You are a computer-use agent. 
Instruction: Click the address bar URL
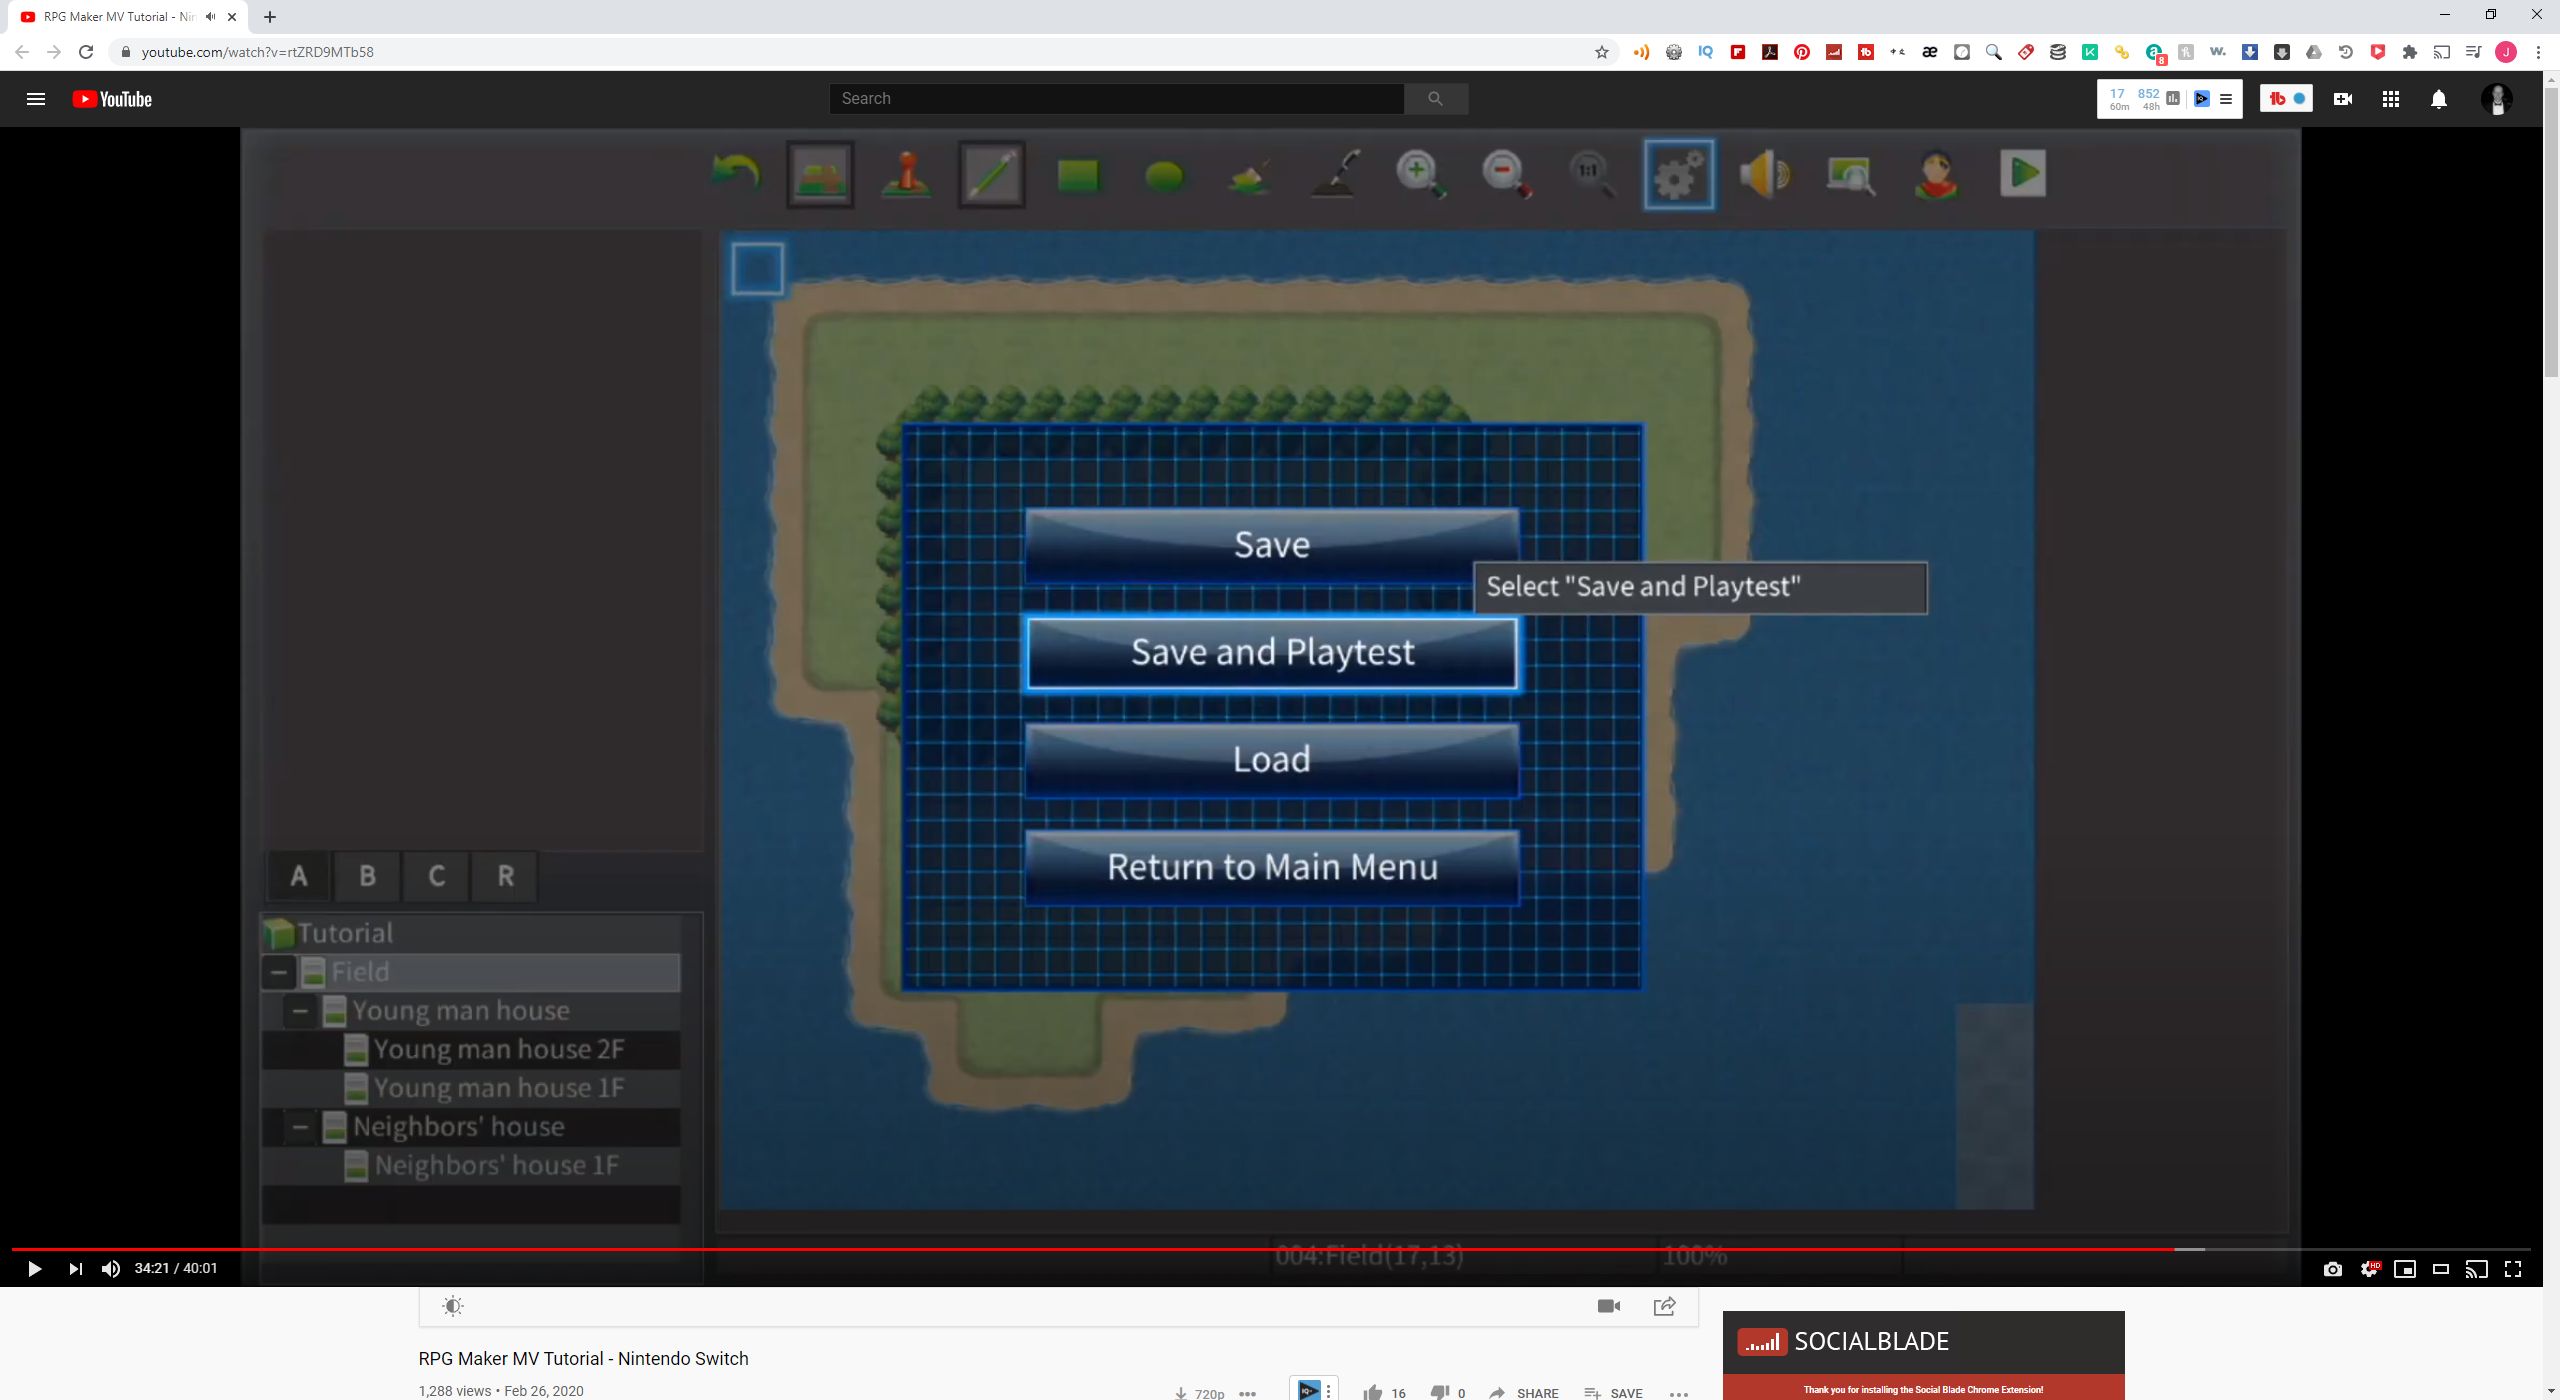point(258,52)
